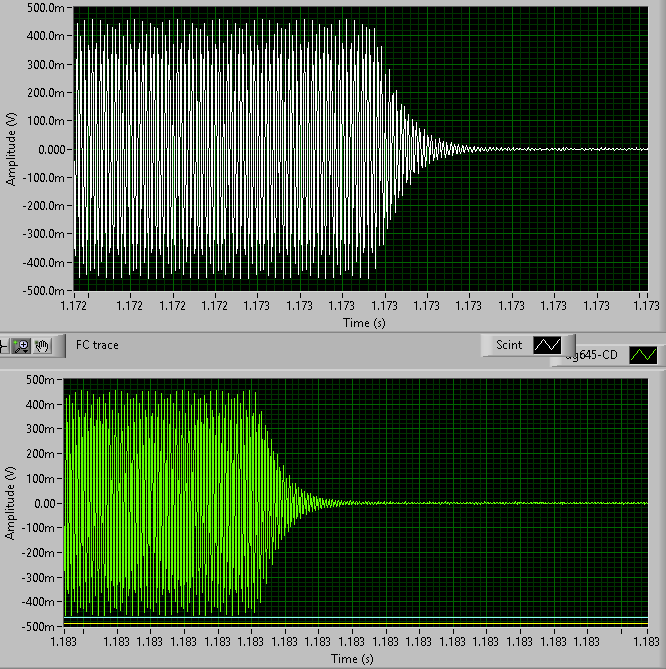Screen dimensions: 666x669
Task: Click the 100m scale marker on FC trace graph
Action: (x=41, y=479)
